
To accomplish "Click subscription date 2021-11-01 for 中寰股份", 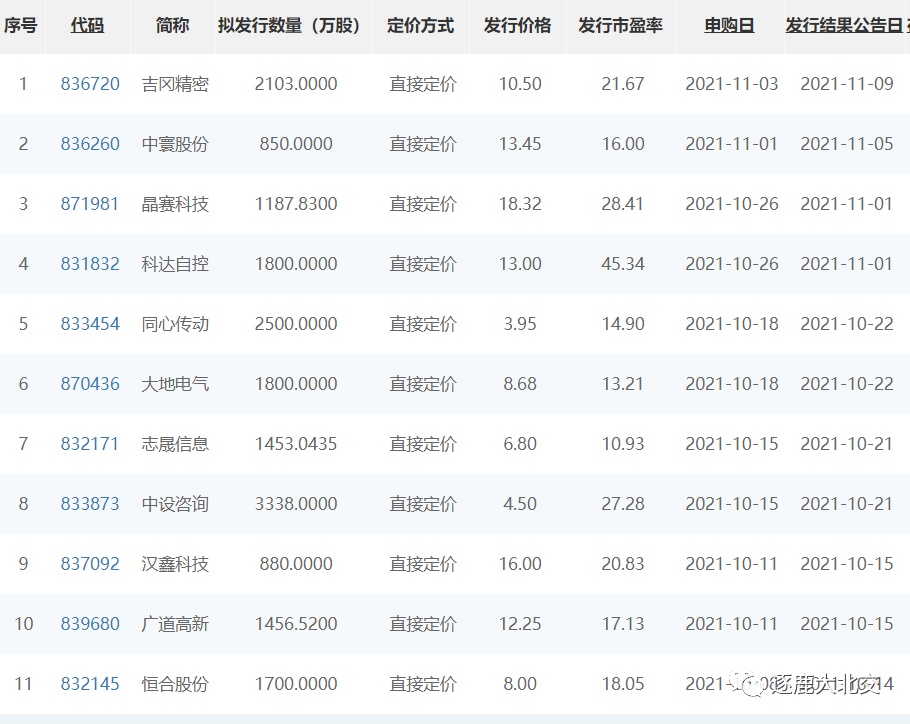I will 731,144.
